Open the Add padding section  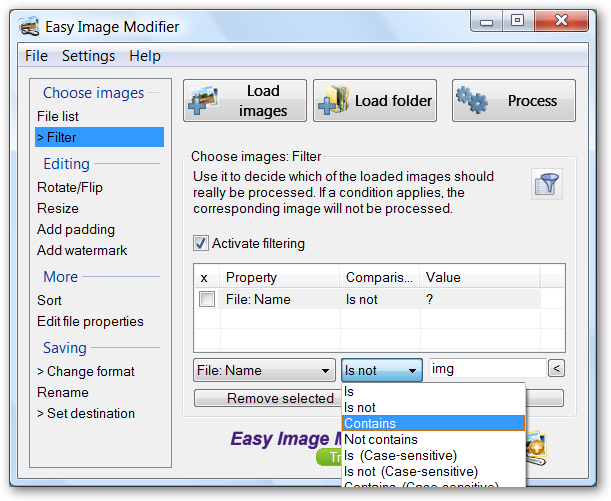76,229
